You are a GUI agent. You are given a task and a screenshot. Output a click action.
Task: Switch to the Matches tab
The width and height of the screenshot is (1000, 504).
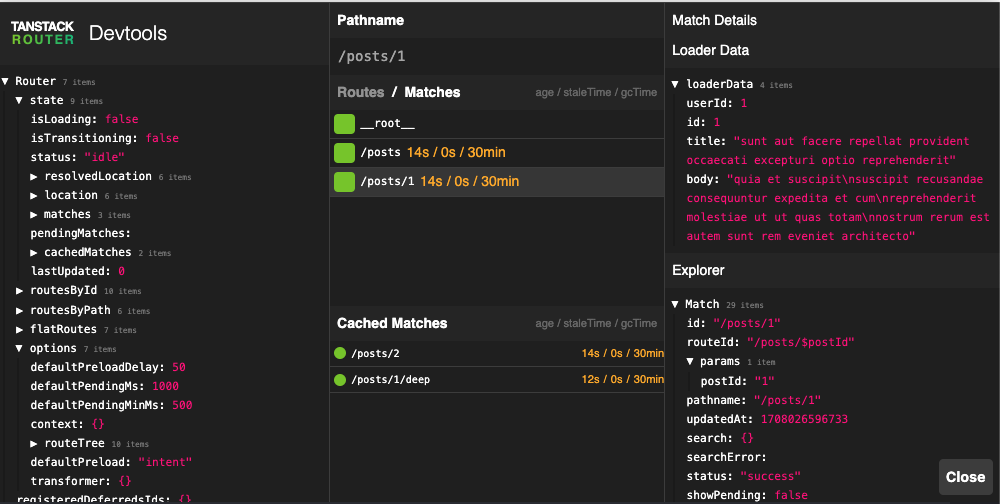(x=432, y=92)
